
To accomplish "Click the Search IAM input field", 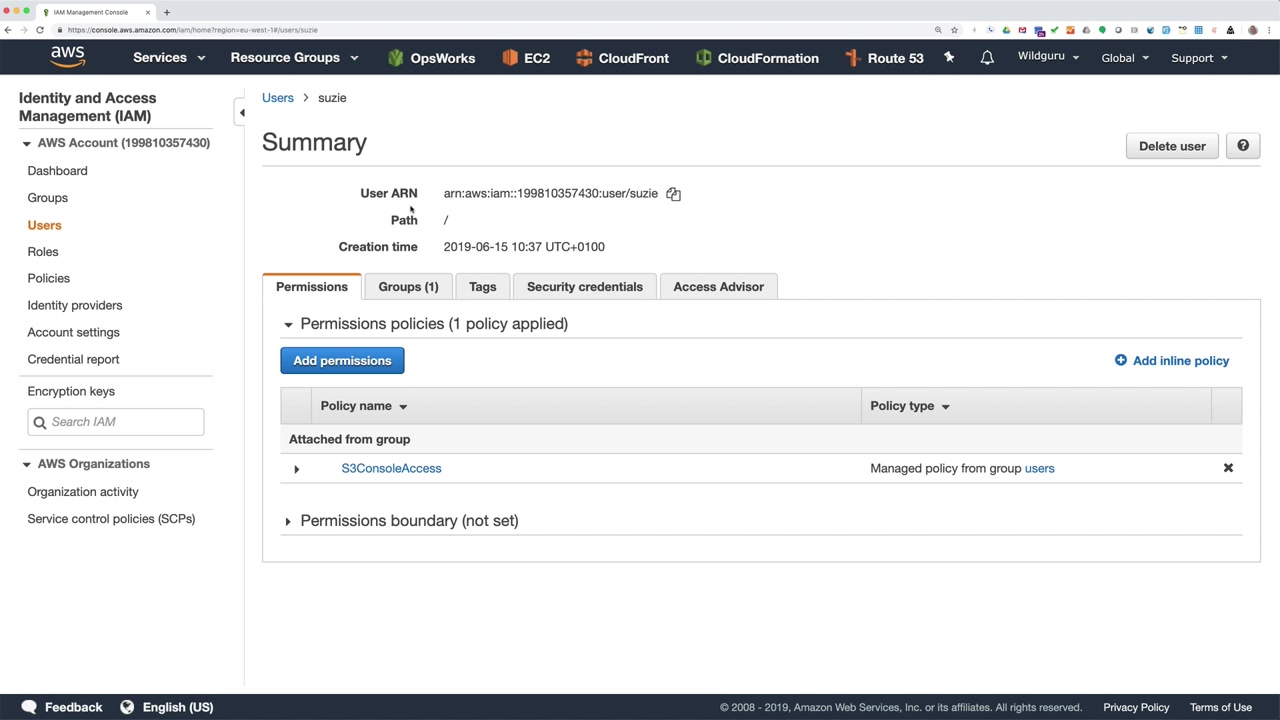I will click(116, 422).
